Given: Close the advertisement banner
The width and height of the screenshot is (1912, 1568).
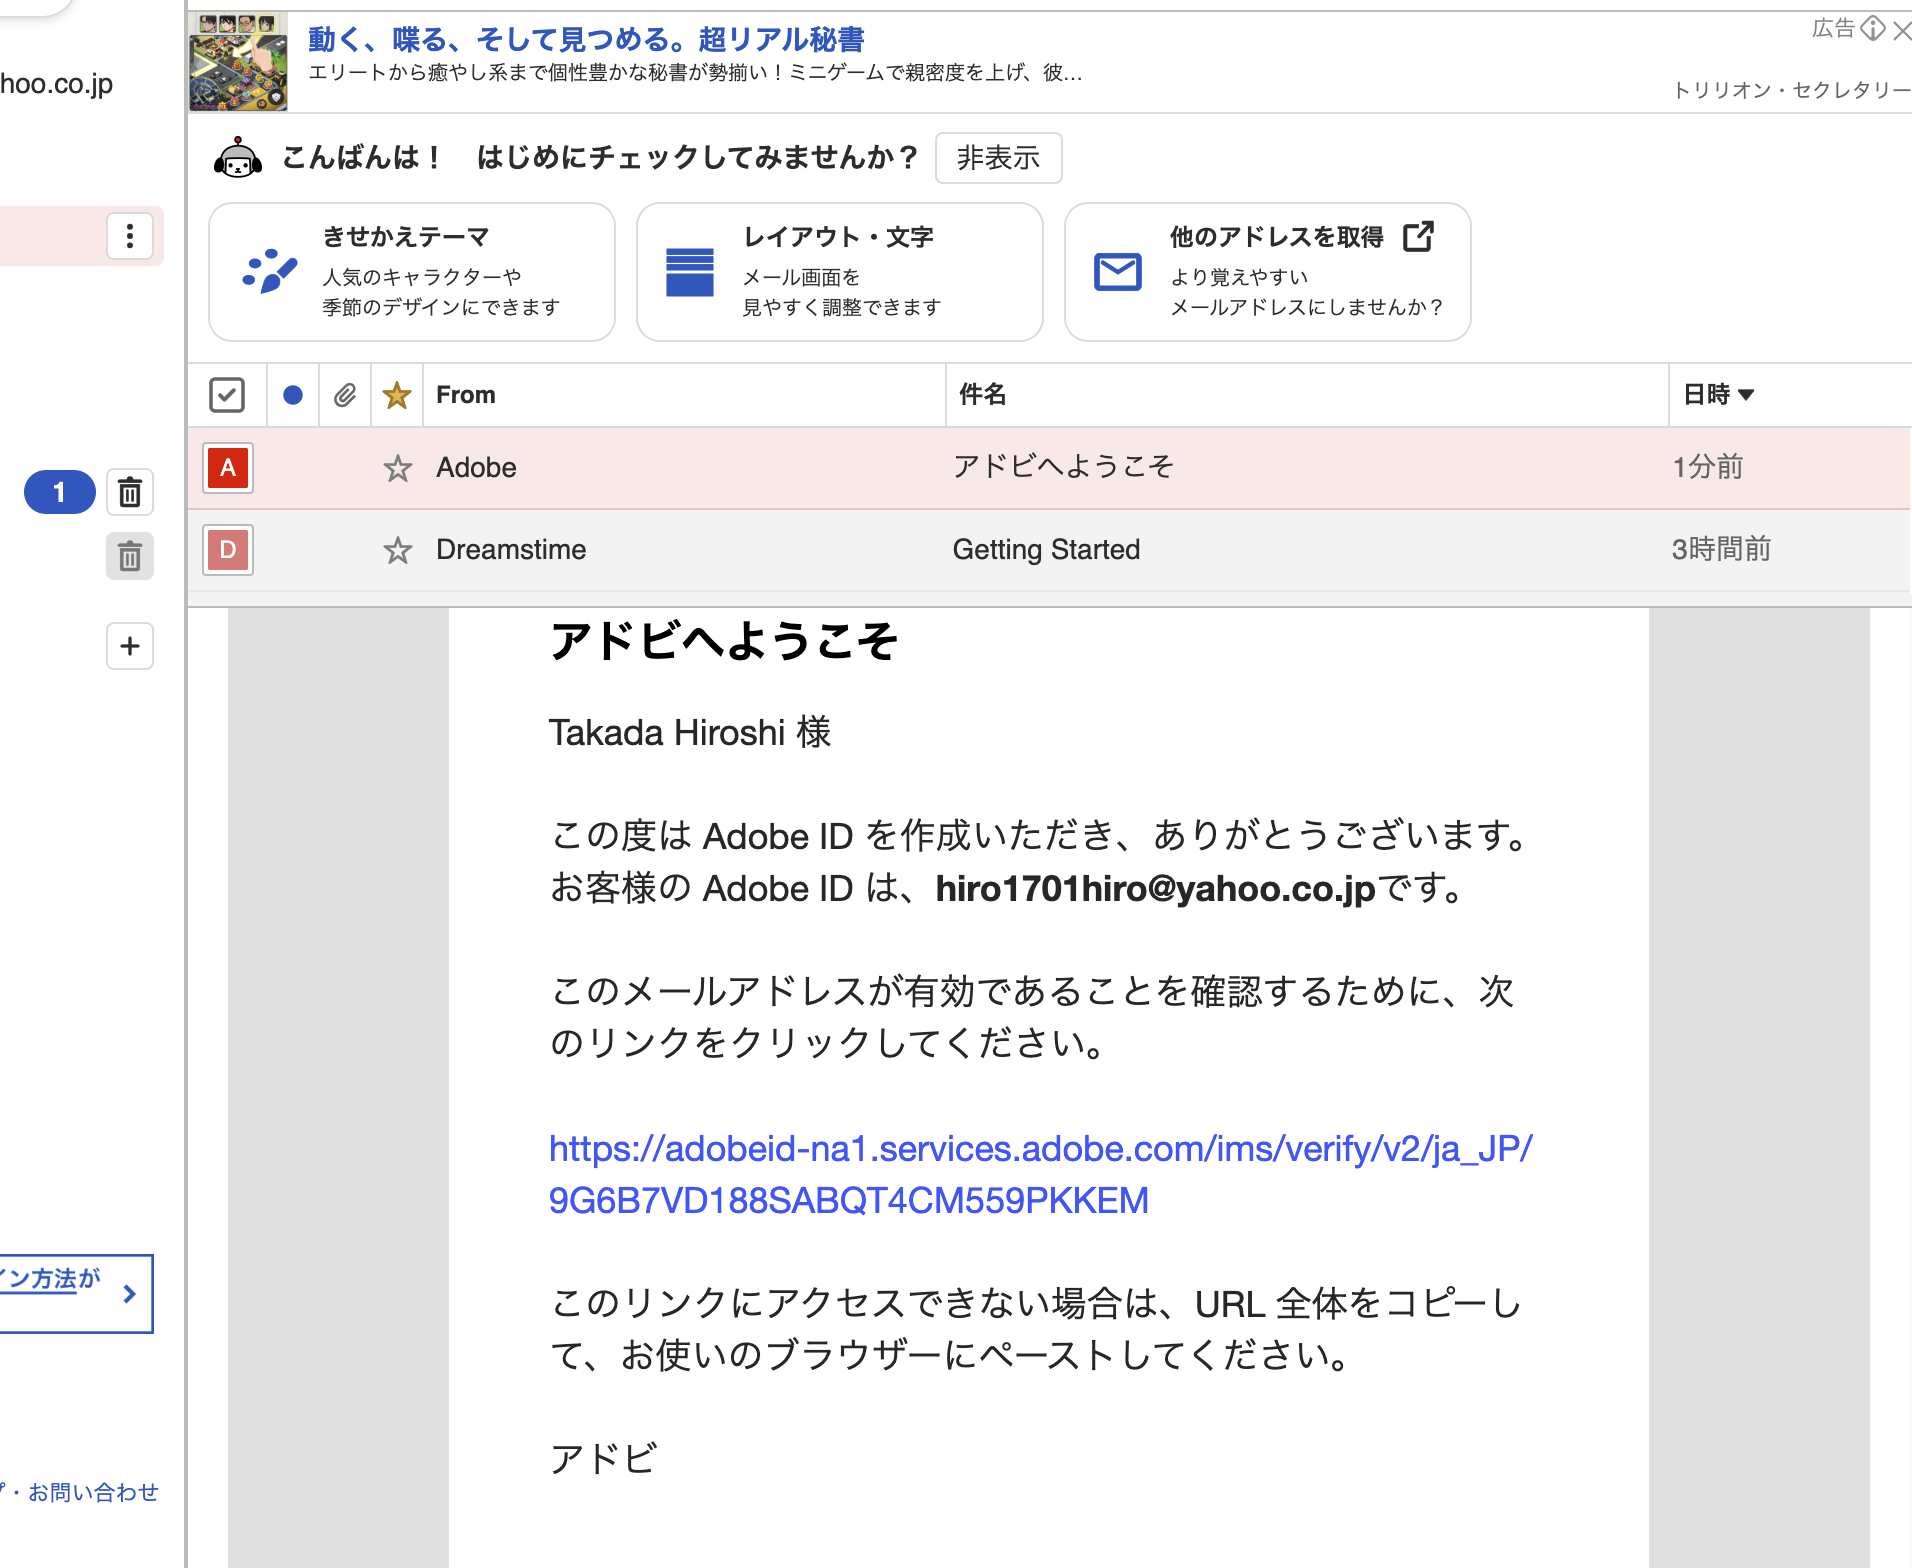Looking at the screenshot, I should point(1901,31).
